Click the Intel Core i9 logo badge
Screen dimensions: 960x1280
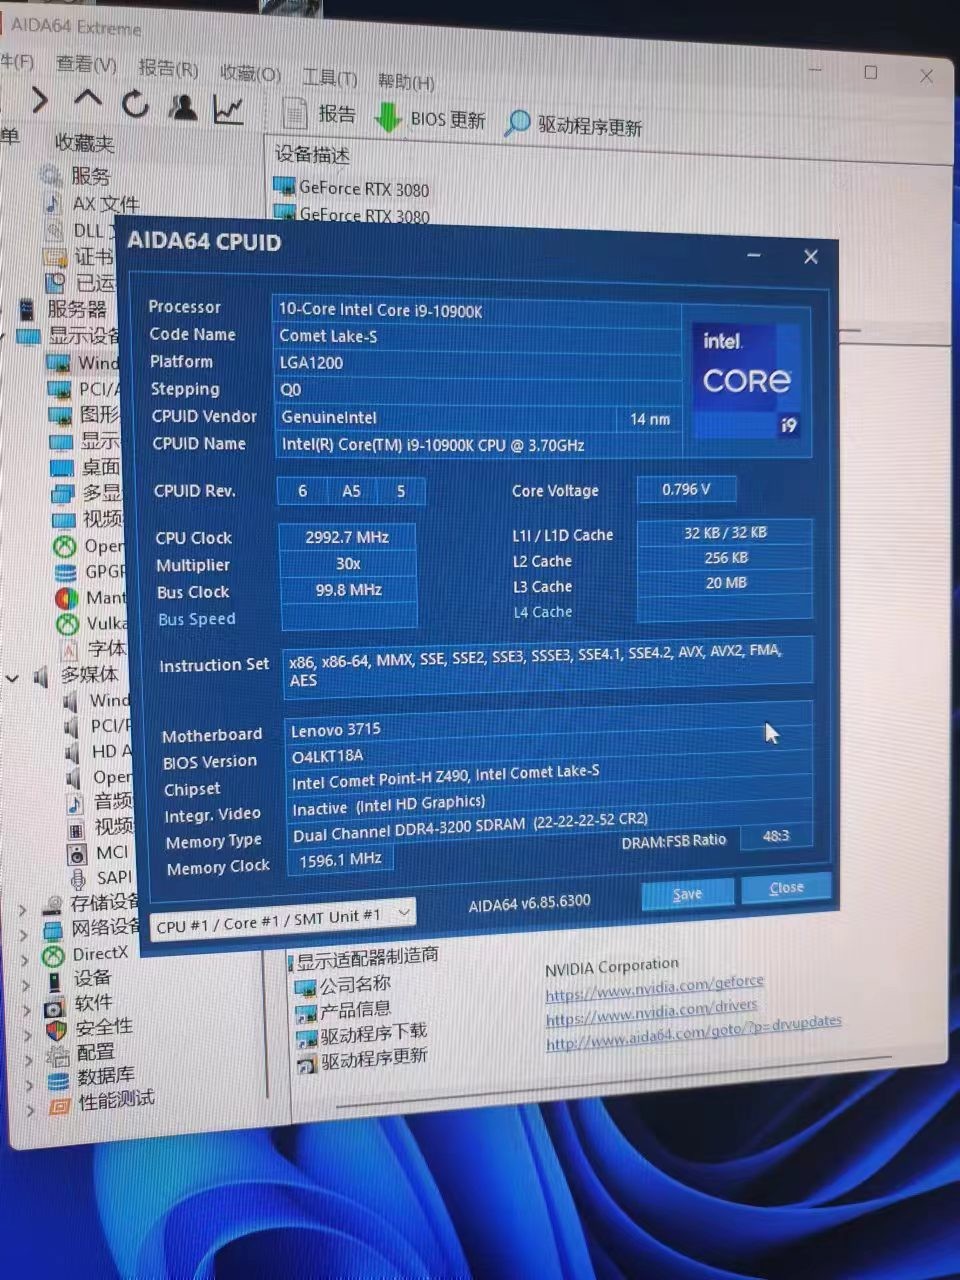[749, 381]
